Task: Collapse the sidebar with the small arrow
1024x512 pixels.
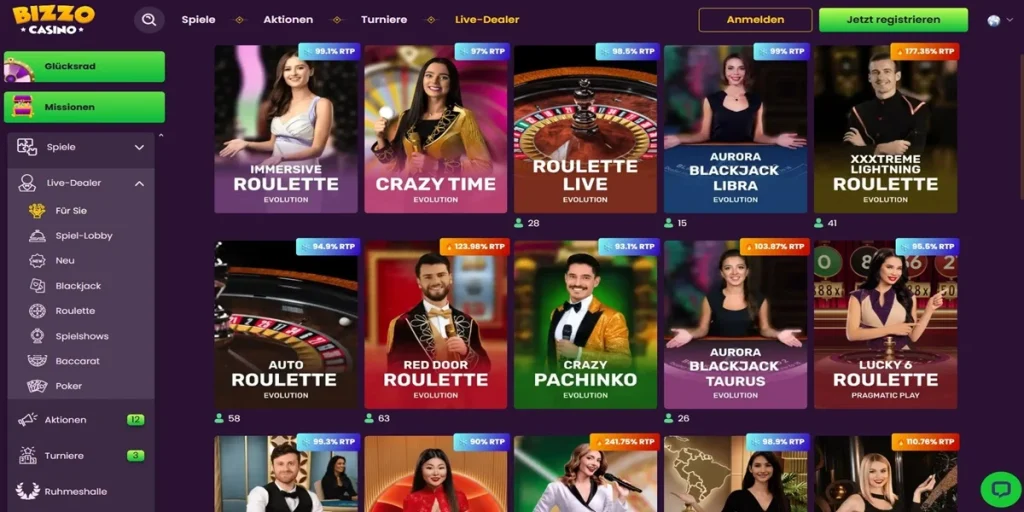Action: pos(161,136)
